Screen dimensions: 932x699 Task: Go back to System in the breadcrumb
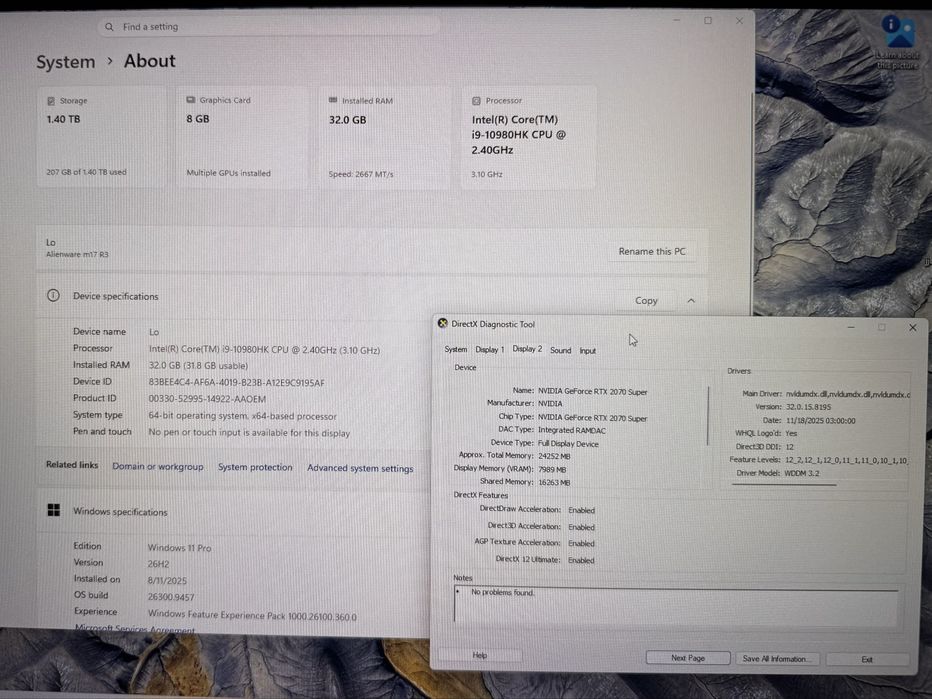65,62
